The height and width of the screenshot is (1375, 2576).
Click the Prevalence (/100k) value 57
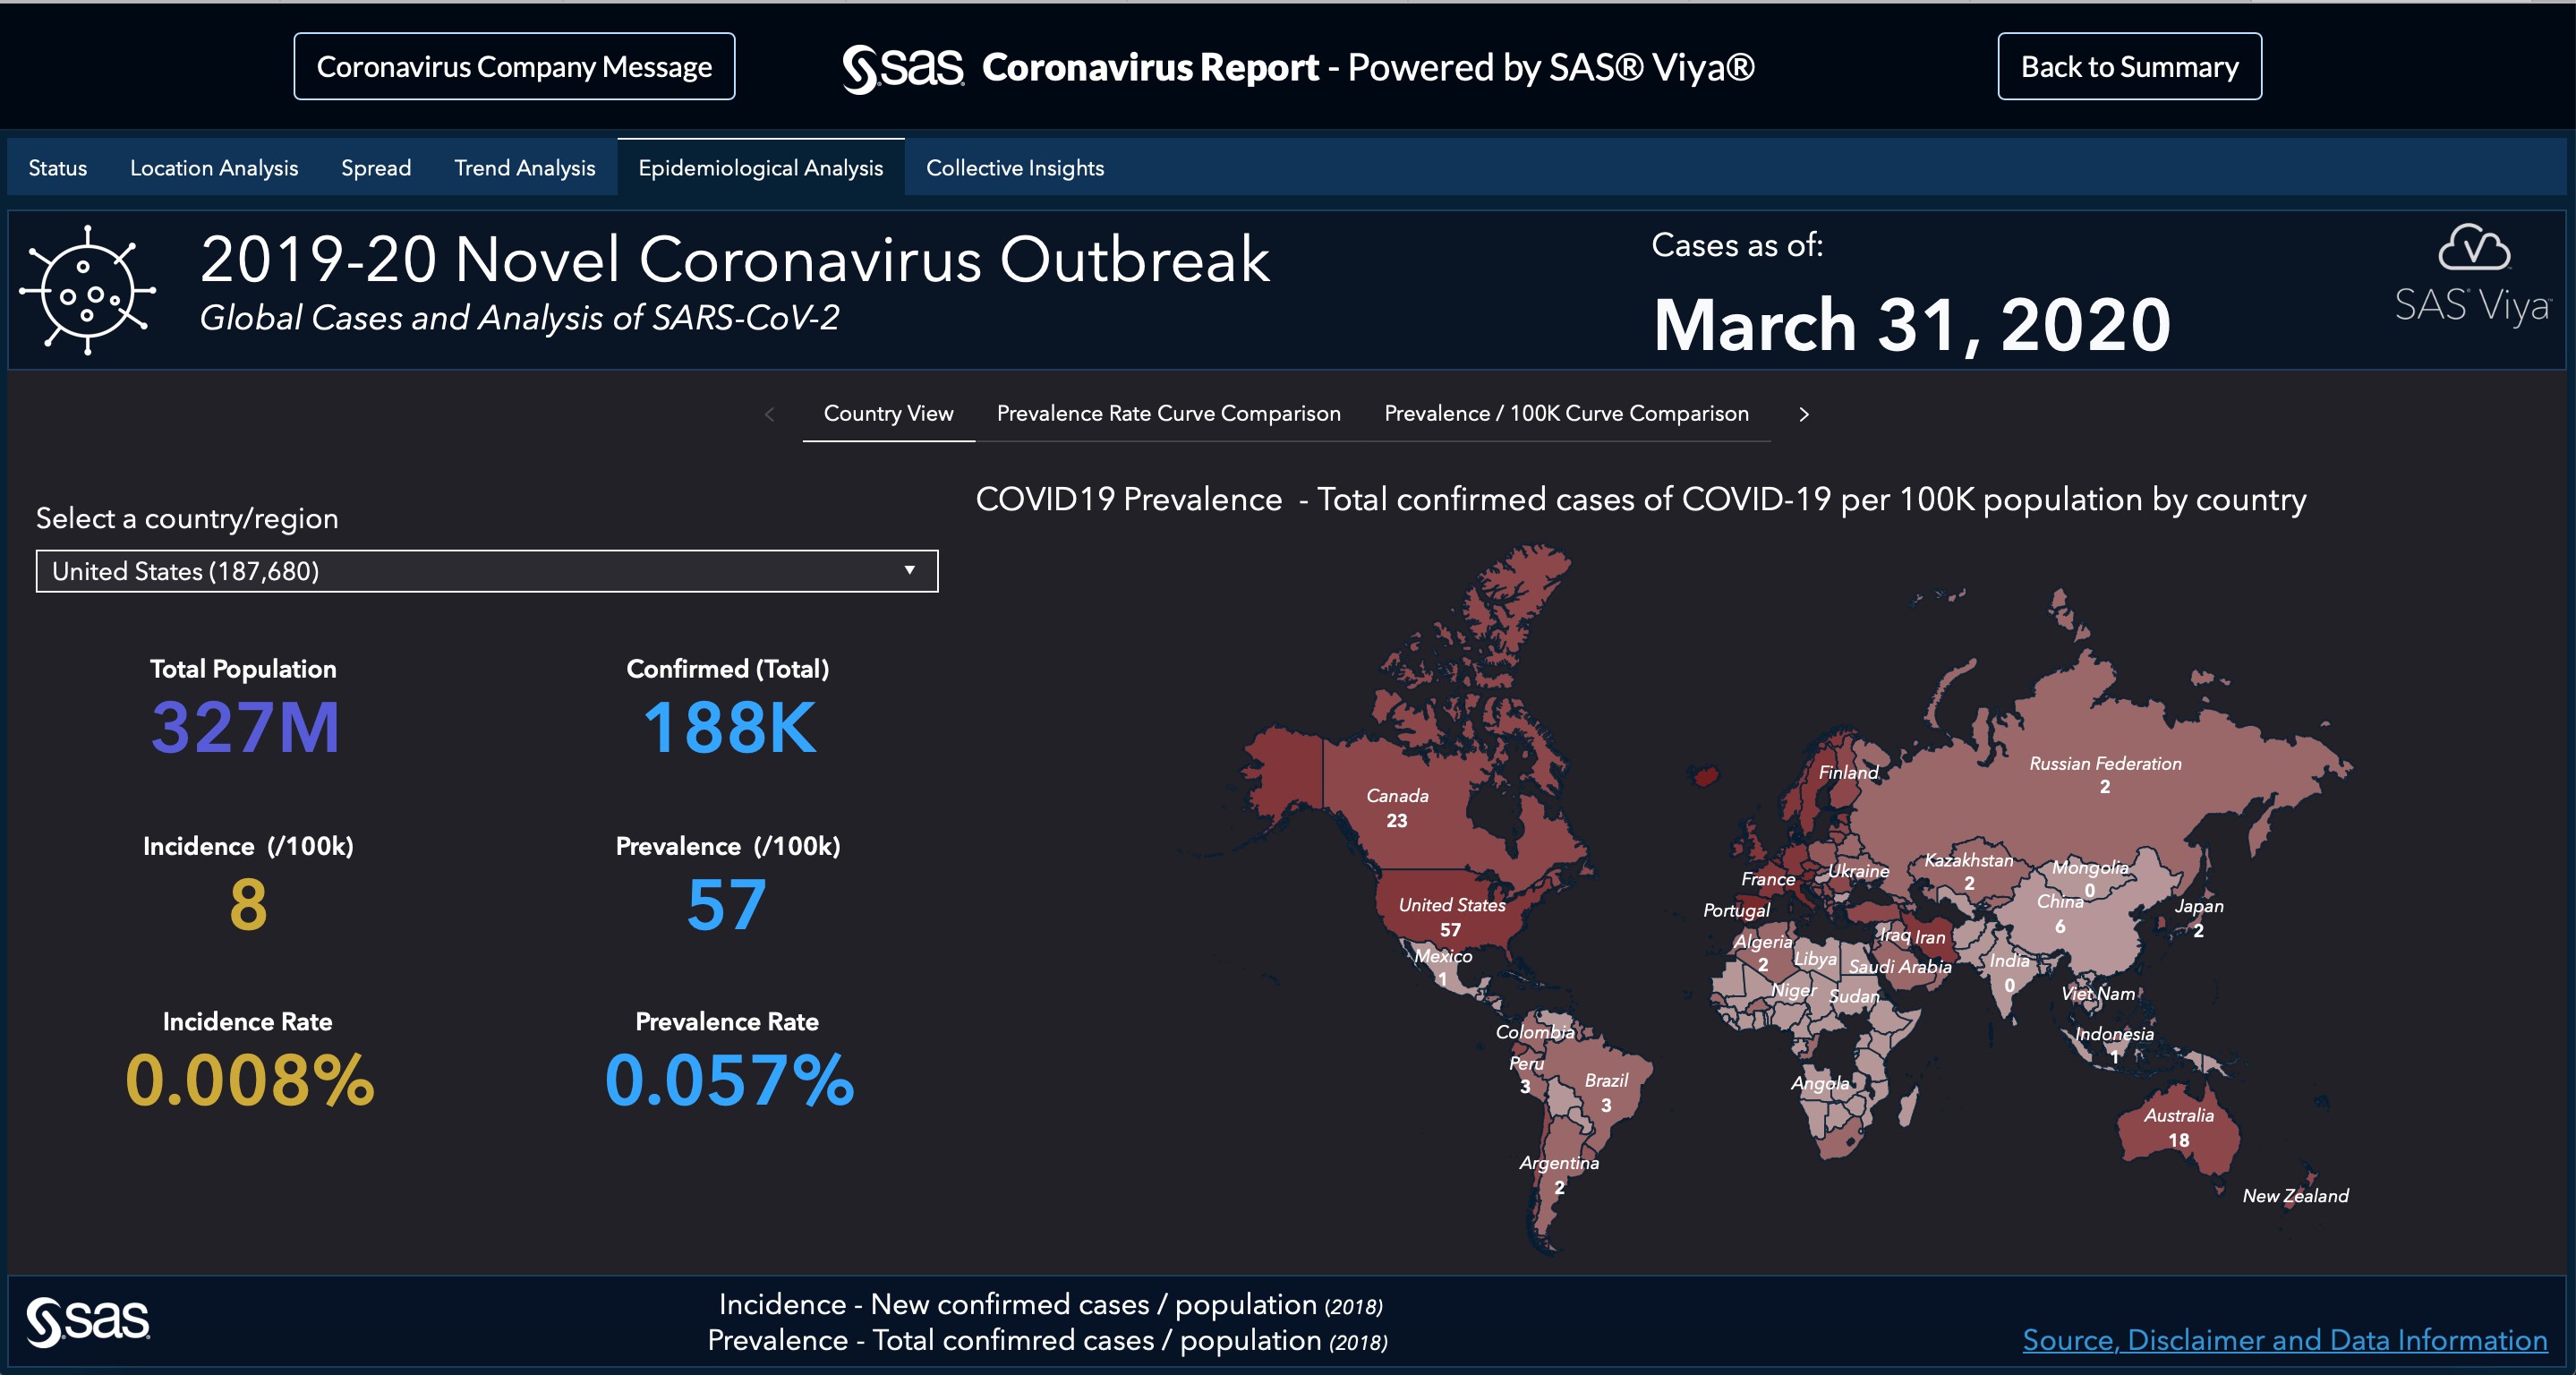[x=727, y=904]
